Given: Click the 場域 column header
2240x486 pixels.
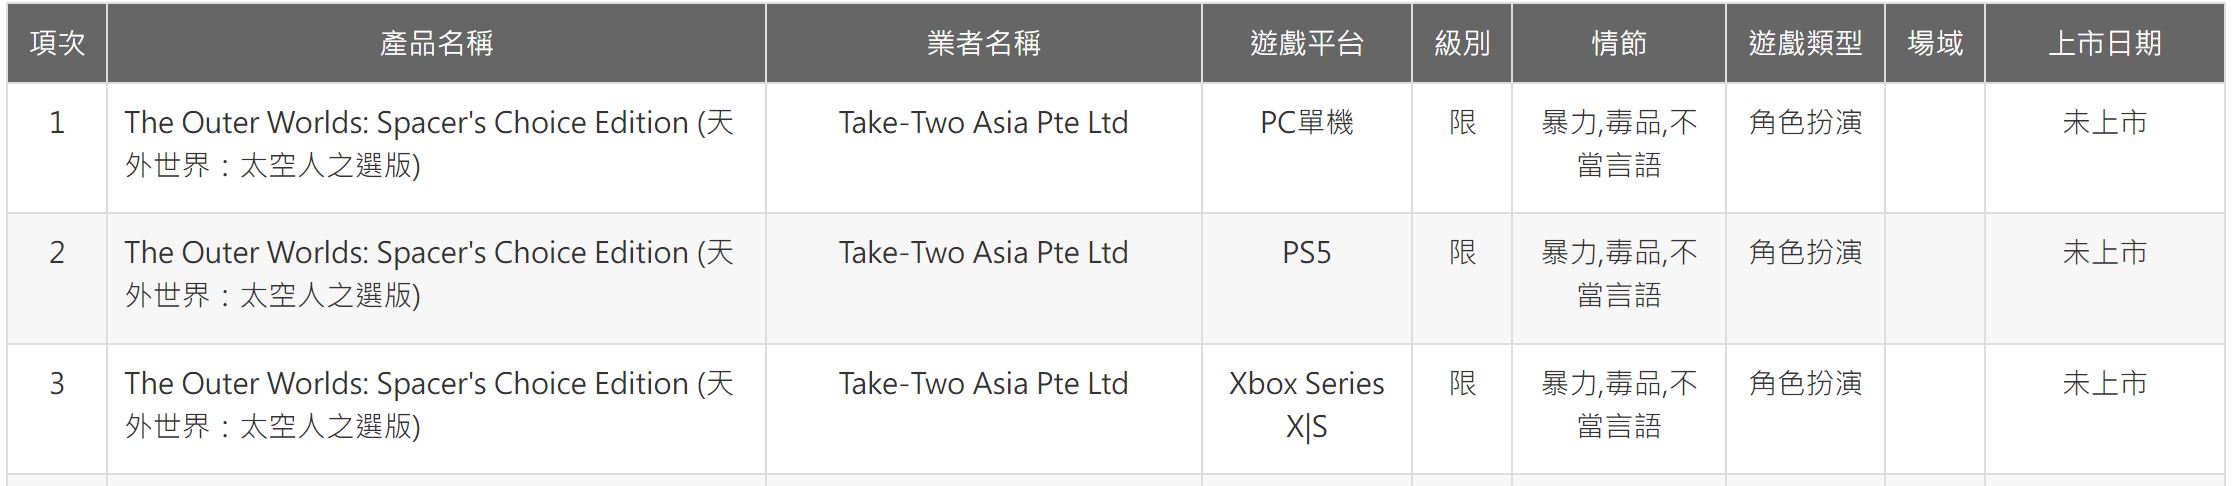Looking at the screenshot, I should pyautogui.click(x=1935, y=43).
